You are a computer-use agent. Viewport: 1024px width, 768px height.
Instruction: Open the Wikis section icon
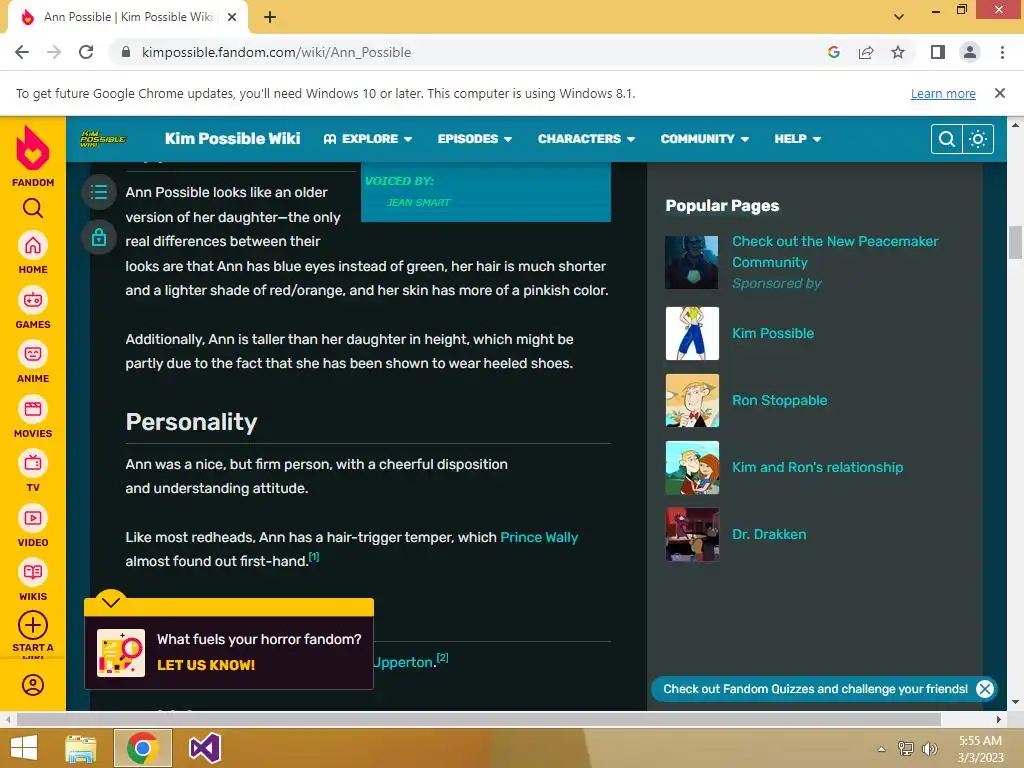coord(33,573)
